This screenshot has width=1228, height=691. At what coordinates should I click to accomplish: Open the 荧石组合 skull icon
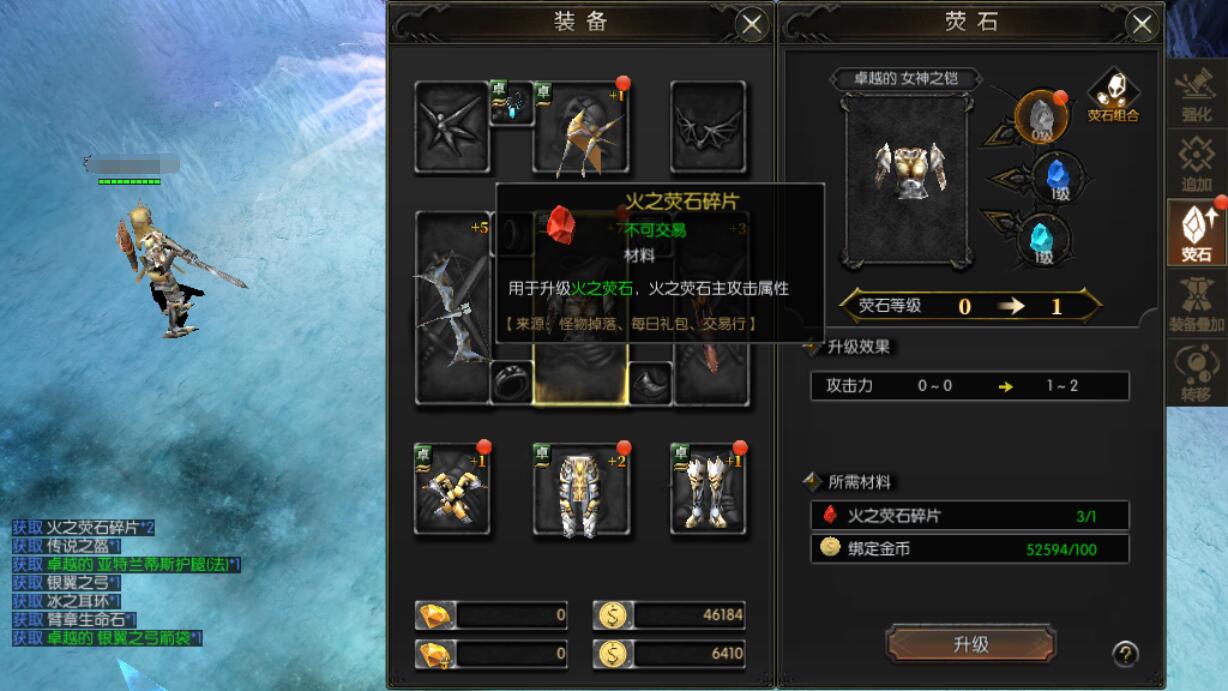point(1113,93)
